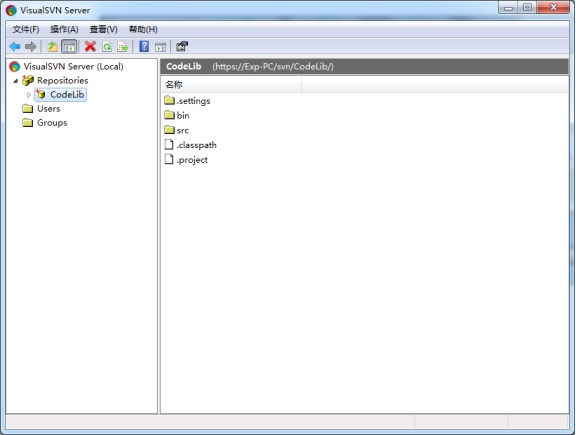The width and height of the screenshot is (576, 435).
Task: Click the Forward arrow toolbar icon
Action: 30,47
